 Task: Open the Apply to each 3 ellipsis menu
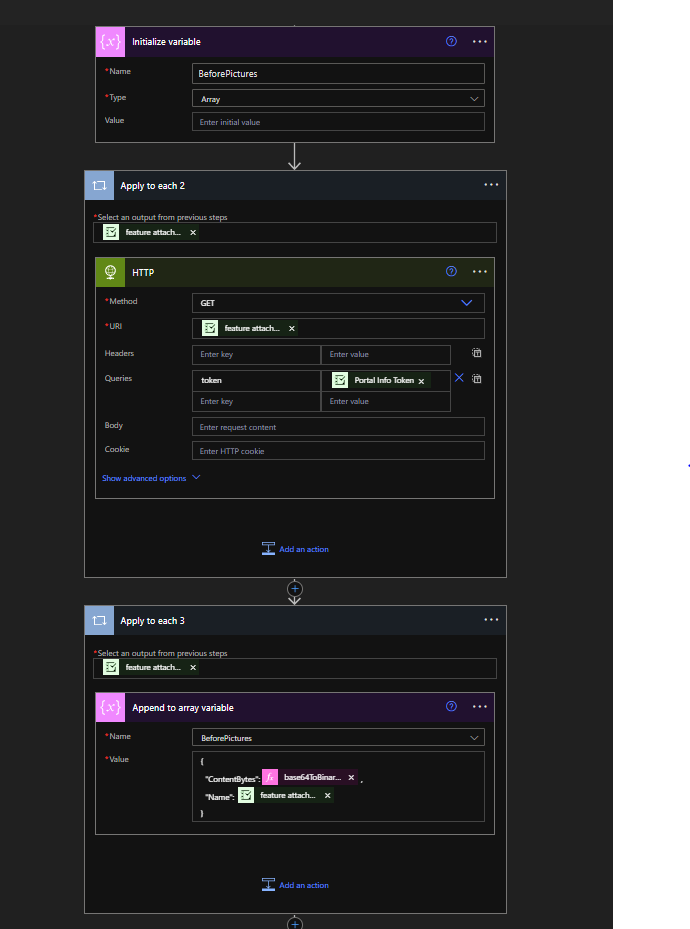(x=491, y=620)
